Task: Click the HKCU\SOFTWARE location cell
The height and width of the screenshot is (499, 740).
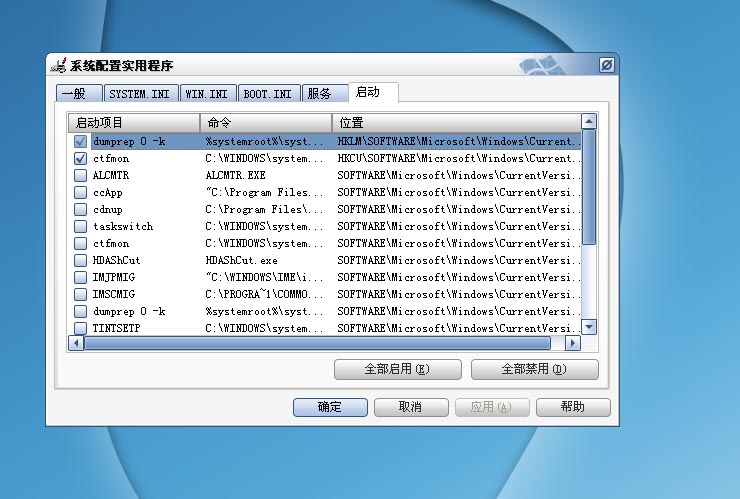Action: [459, 158]
